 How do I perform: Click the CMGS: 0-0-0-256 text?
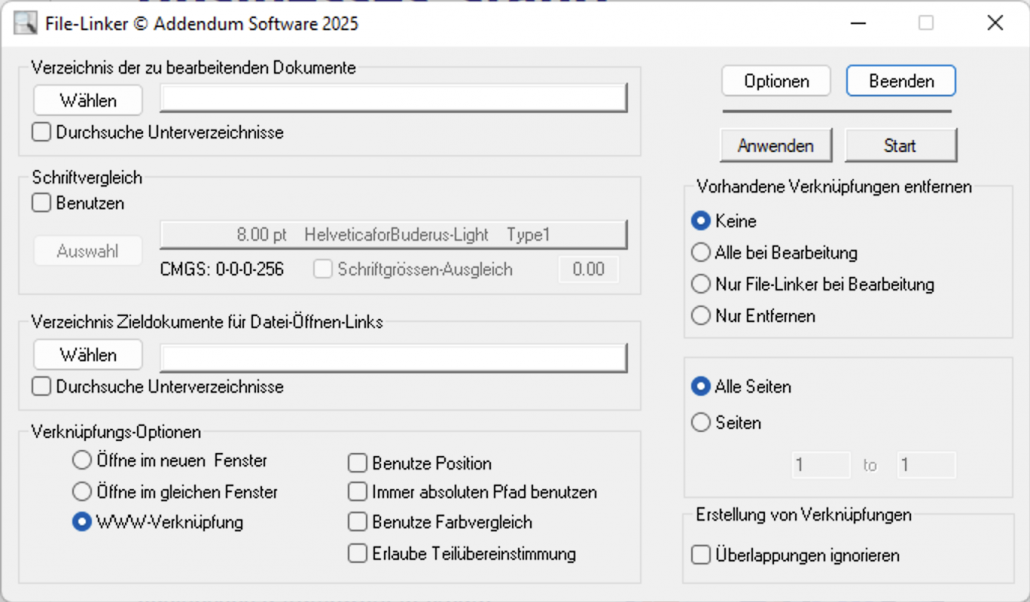point(222,269)
